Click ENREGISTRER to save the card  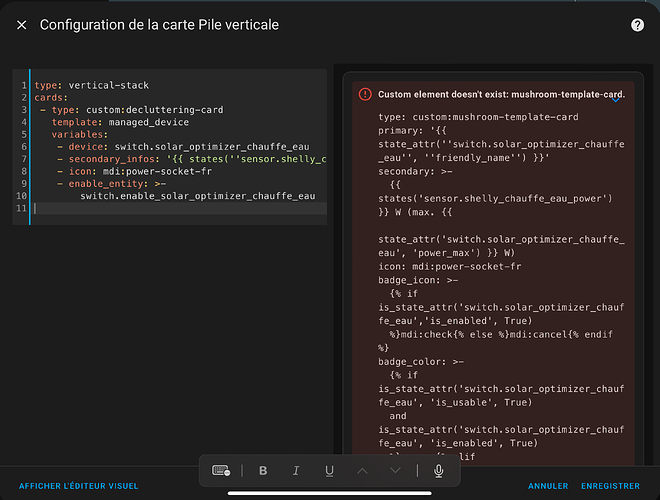[610, 486]
